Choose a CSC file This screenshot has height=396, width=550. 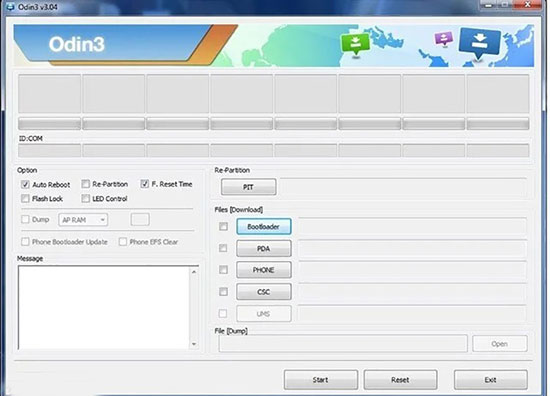coord(264,292)
